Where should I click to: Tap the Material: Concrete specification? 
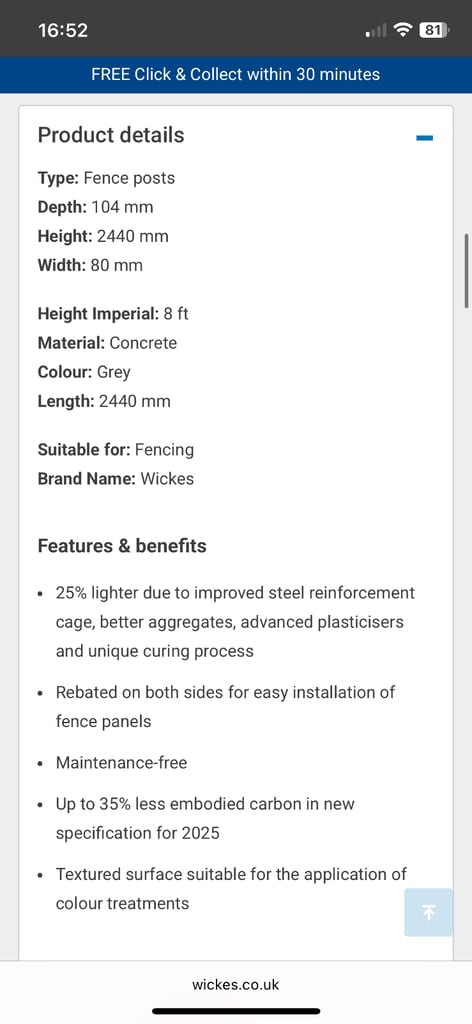pyautogui.click(x=107, y=343)
